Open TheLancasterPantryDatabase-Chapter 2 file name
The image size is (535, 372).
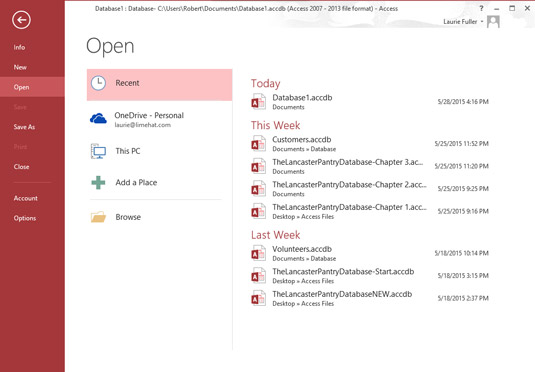[x=349, y=185]
